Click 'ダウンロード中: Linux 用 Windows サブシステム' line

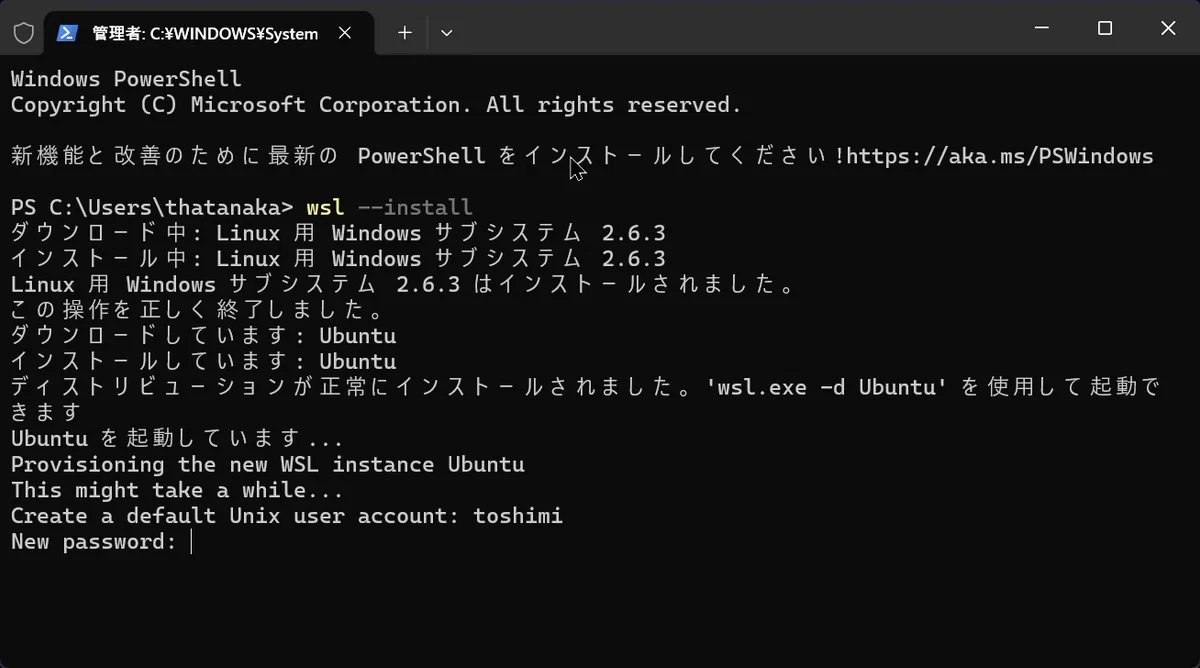pyautogui.click(x=338, y=233)
